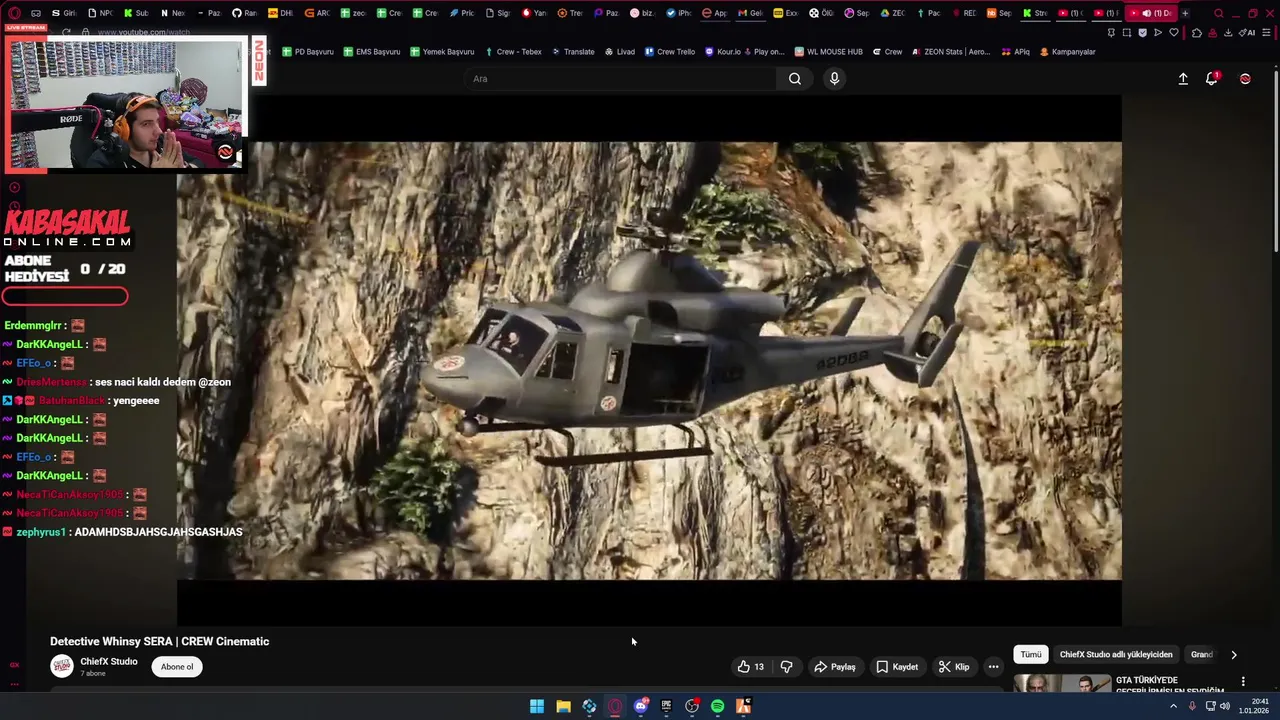This screenshot has height=720, width=1280.
Task: Select the 'Tümü' filter chip
Action: pos(1031,654)
